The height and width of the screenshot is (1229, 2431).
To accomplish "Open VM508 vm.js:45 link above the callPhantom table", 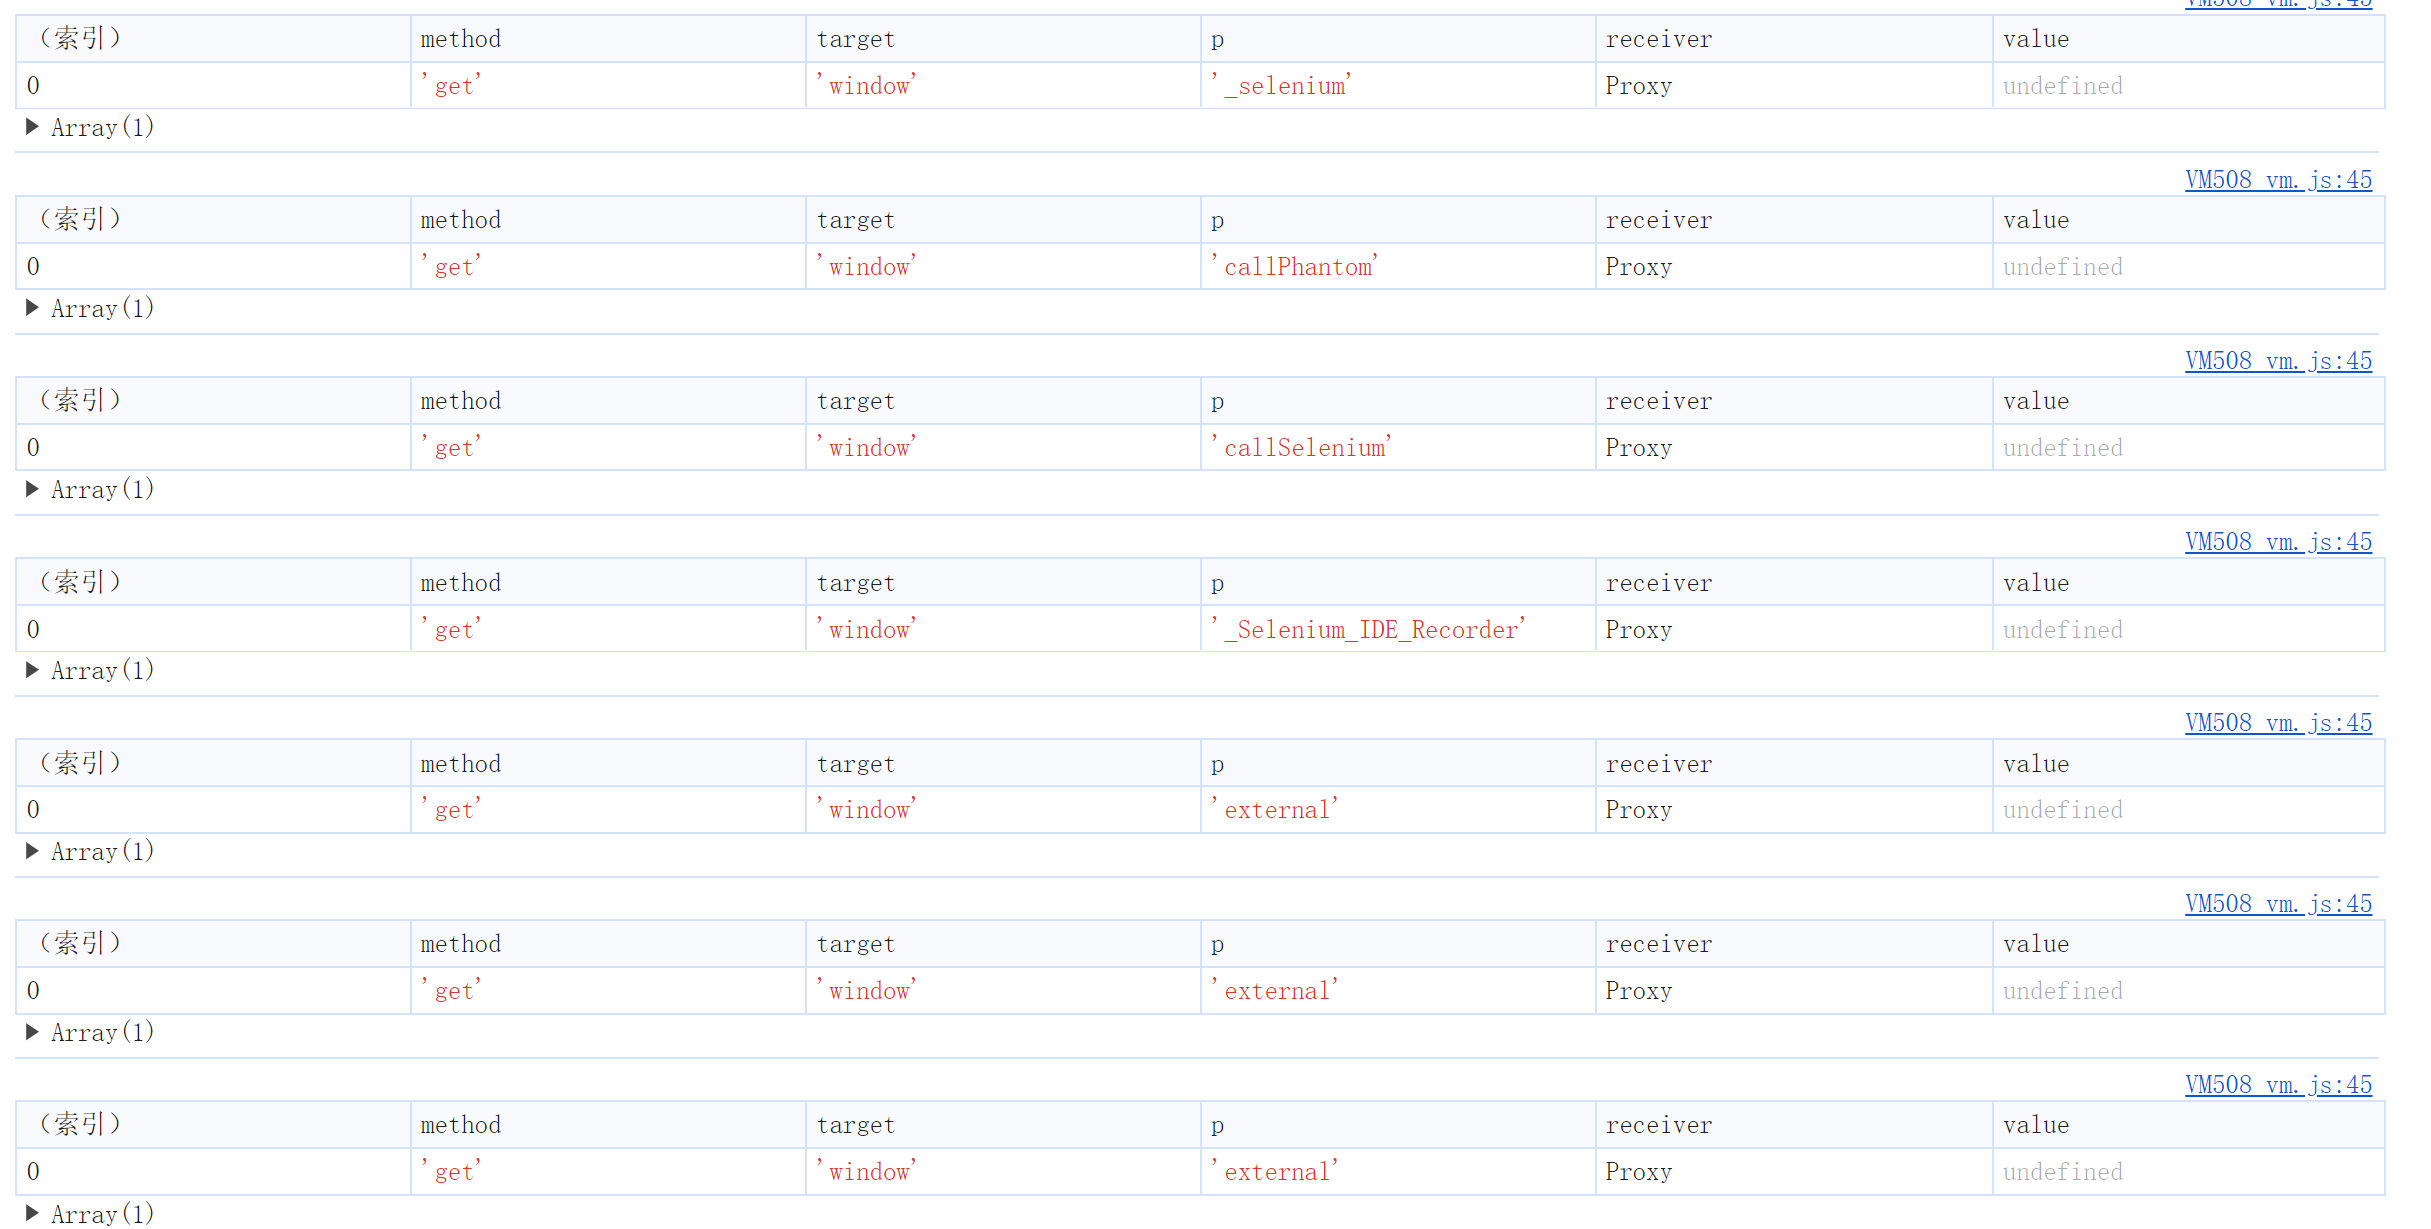I will [x=2277, y=180].
